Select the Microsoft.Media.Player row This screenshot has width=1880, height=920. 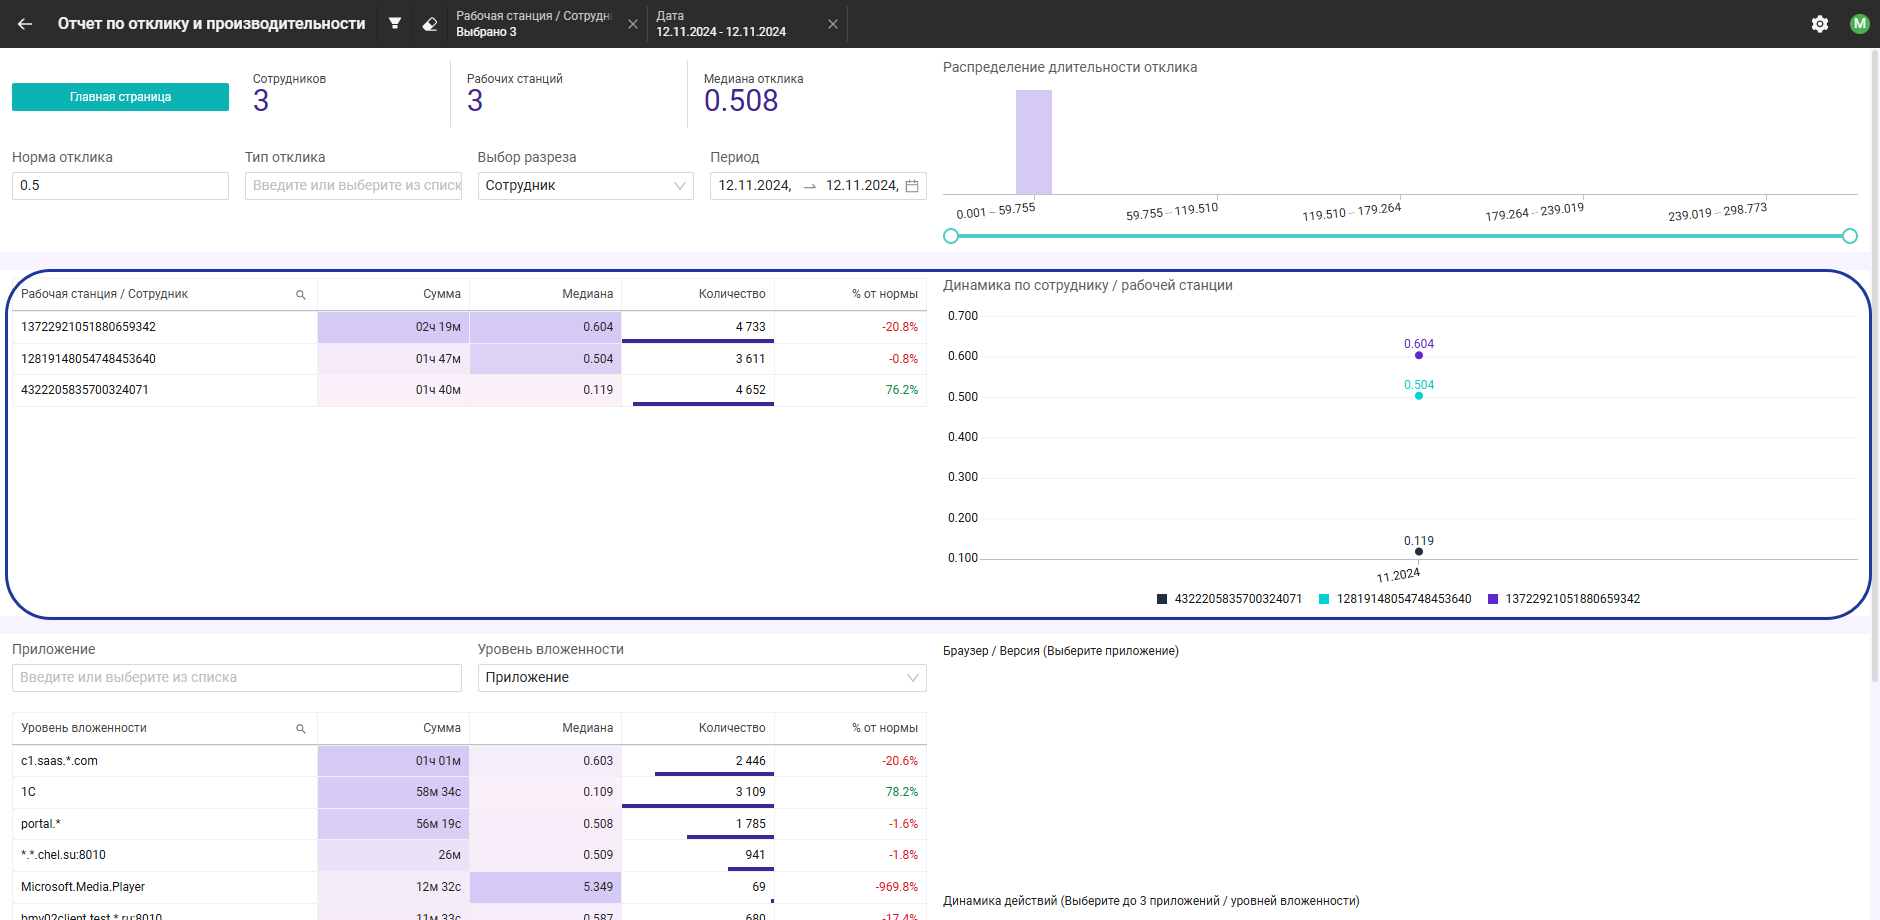469,887
